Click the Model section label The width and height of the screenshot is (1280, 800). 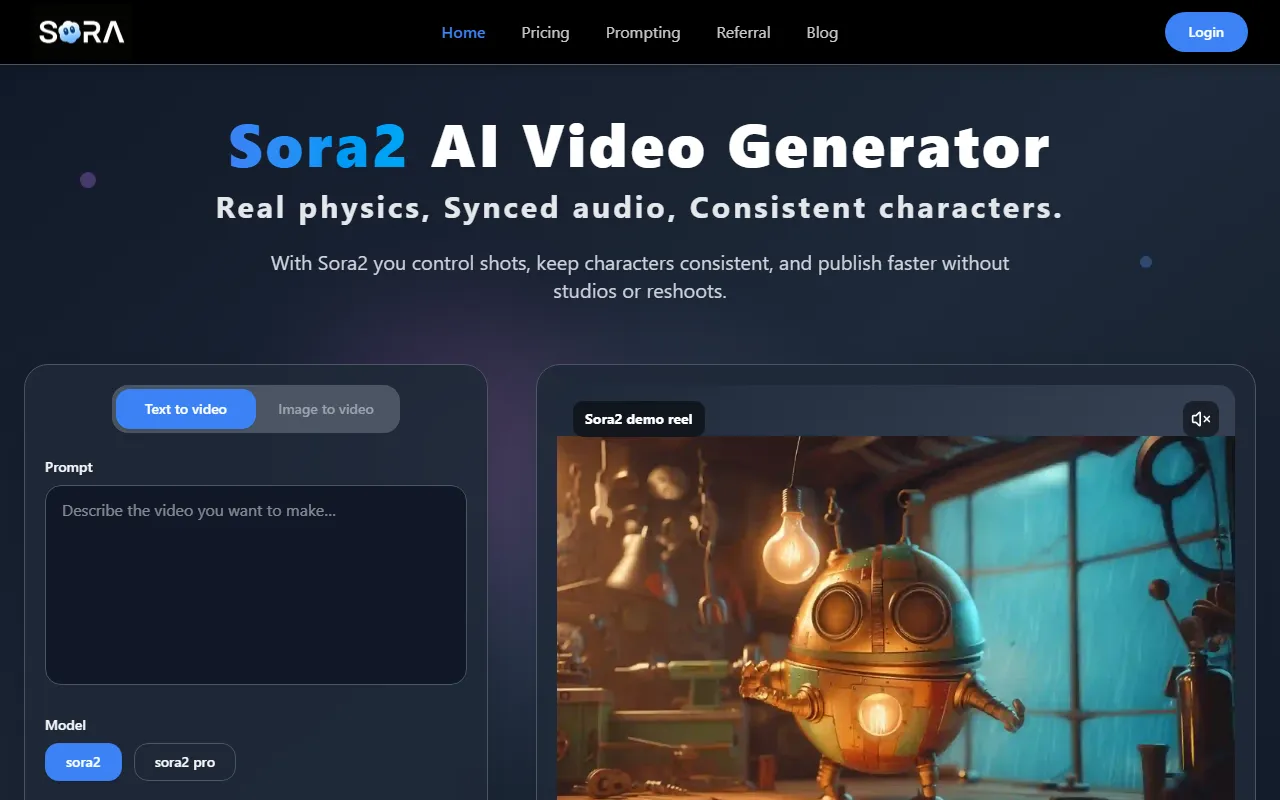(x=66, y=725)
